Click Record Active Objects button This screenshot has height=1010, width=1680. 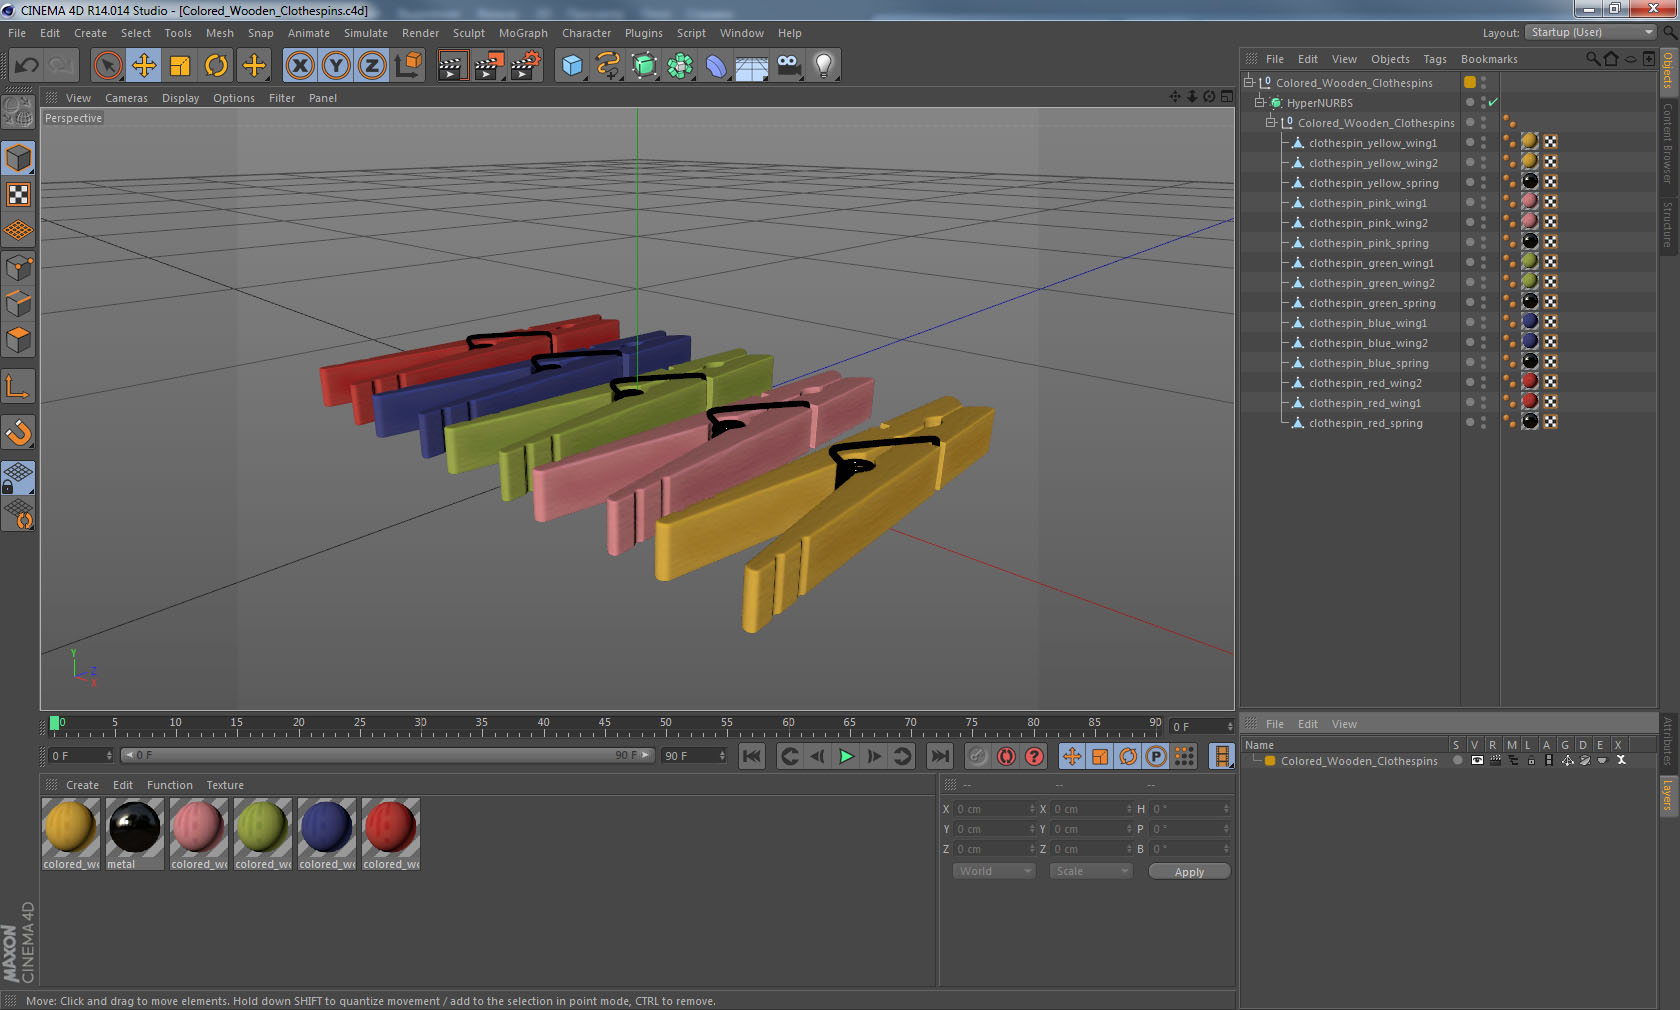[x=978, y=756]
